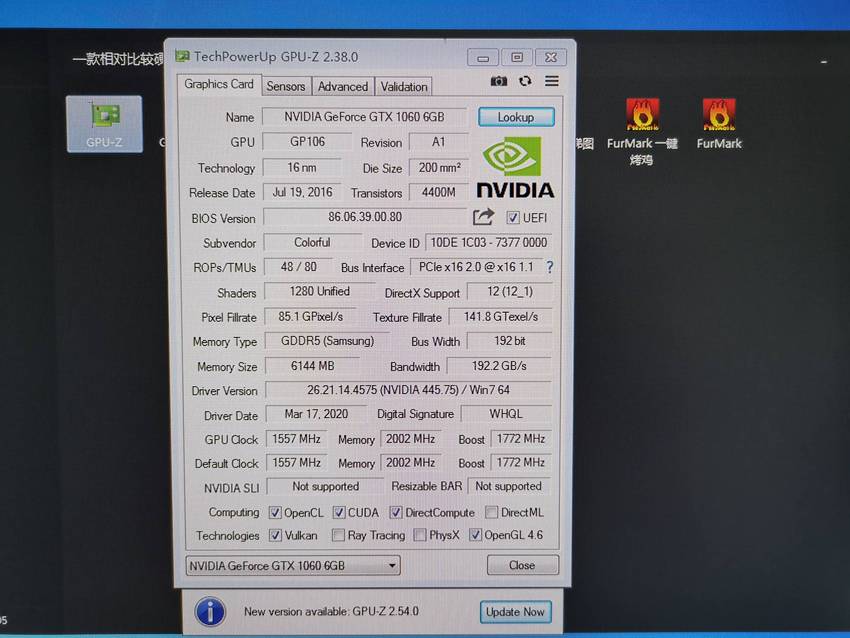Click the Bus Width value 192 bit
The width and height of the screenshot is (850, 638).
point(510,341)
